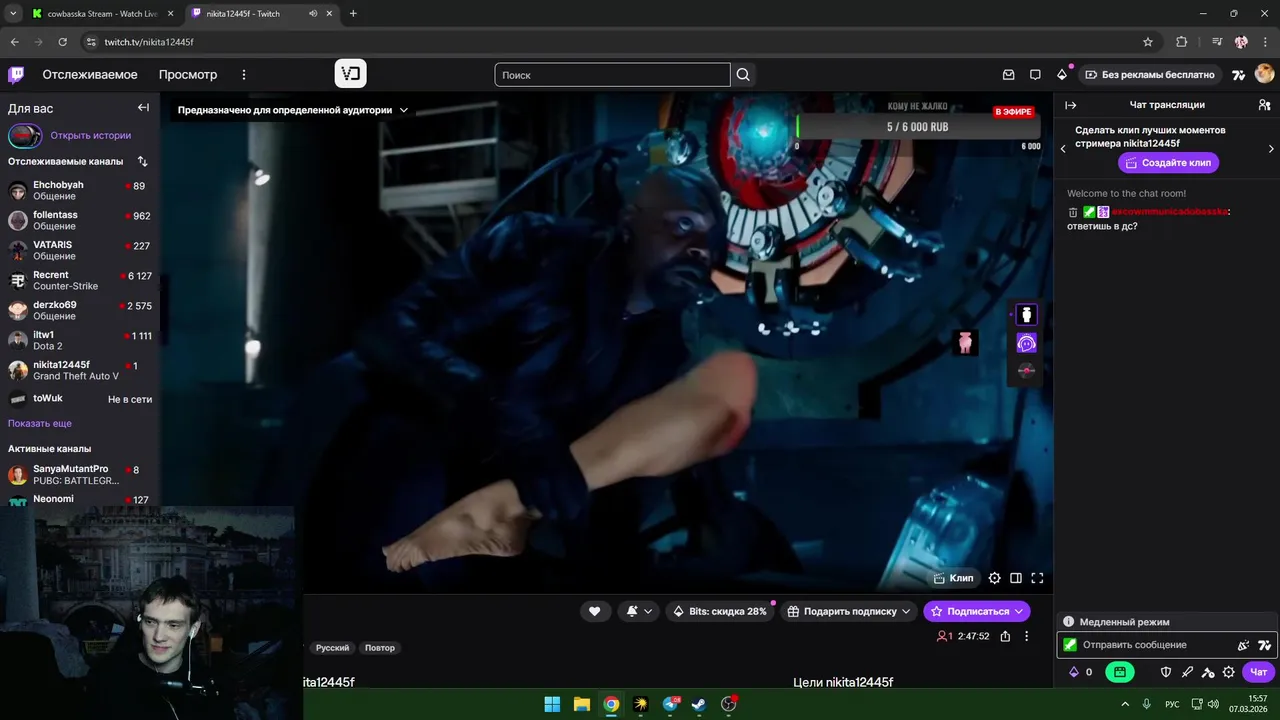Switch the player to fullscreen
The height and width of the screenshot is (720, 1280).
tap(1037, 578)
